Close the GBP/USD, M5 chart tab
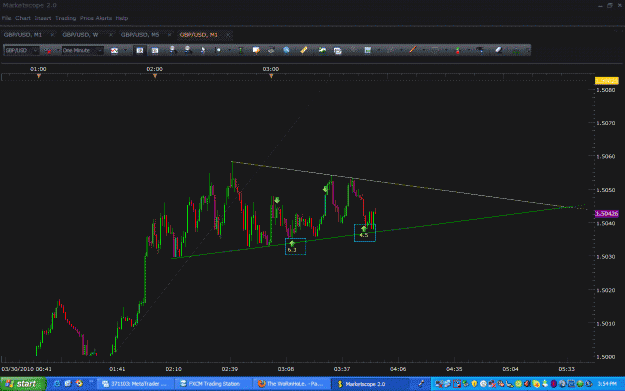Screen dimensions: 625x391 169,35
